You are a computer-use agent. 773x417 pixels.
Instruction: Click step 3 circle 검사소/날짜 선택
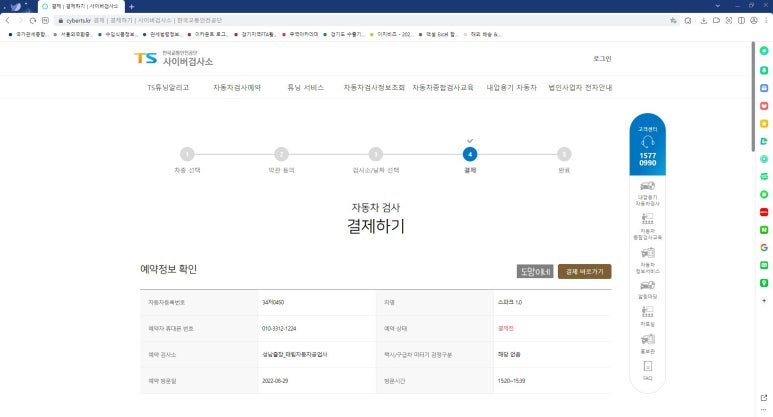point(376,154)
